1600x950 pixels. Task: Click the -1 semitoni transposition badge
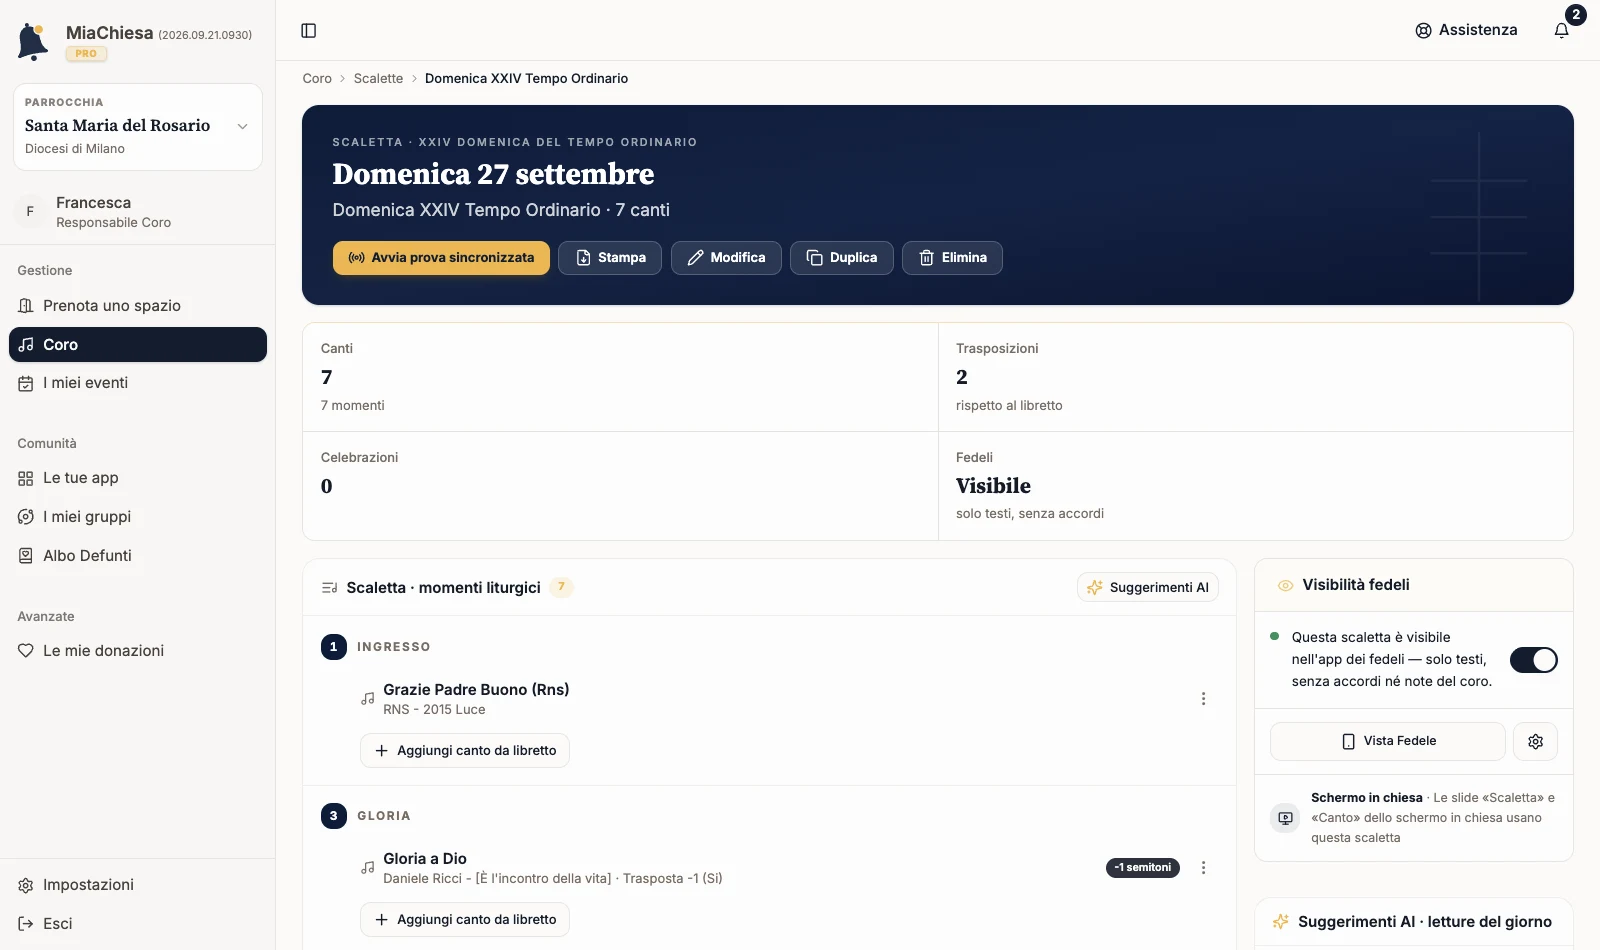1143,868
